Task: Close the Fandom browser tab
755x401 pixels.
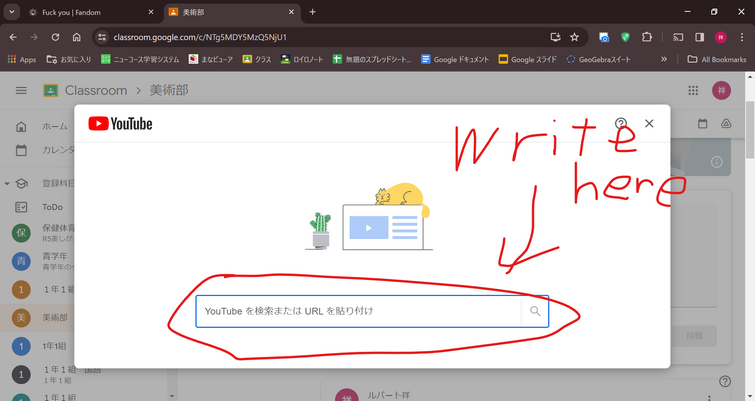Action: (x=151, y=13)
